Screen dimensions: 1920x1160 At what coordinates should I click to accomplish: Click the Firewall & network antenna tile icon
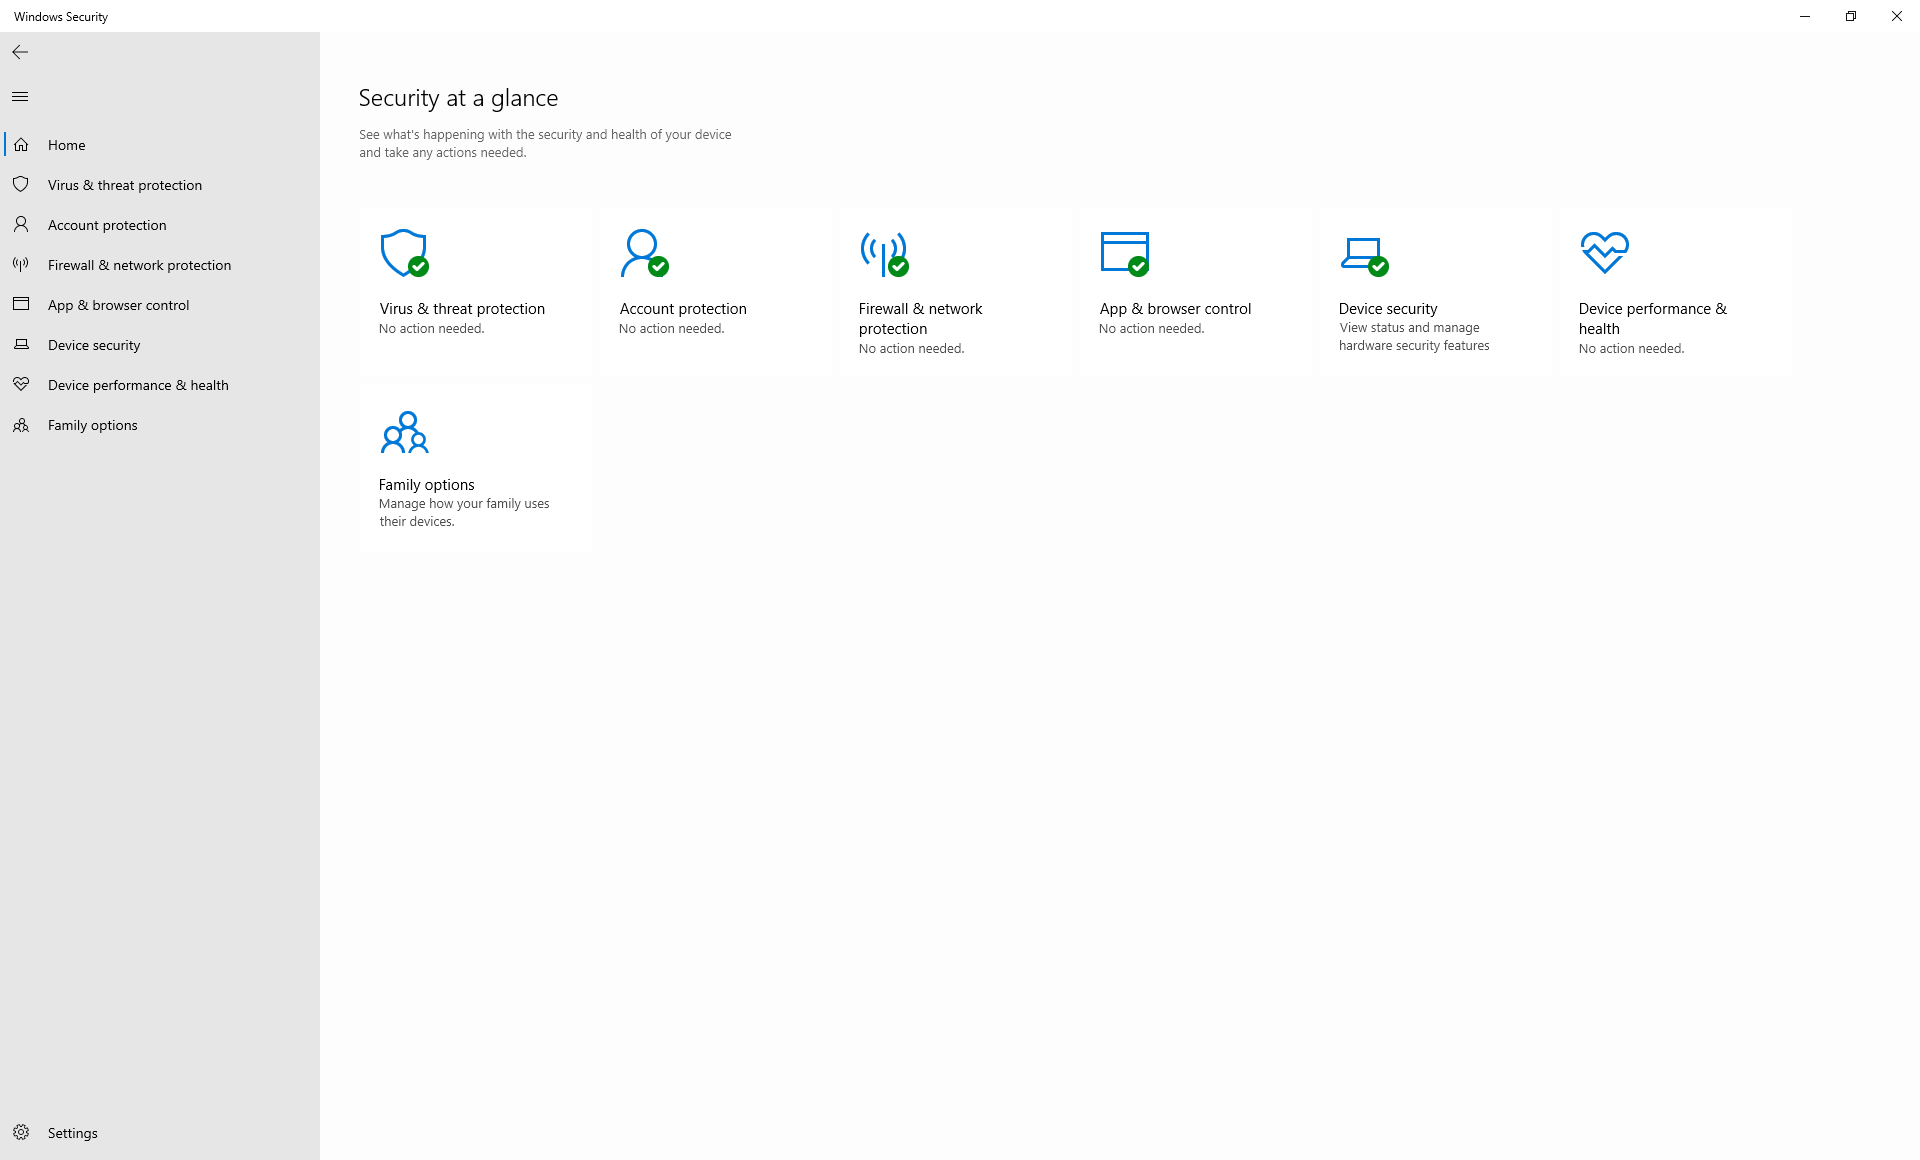883,253
